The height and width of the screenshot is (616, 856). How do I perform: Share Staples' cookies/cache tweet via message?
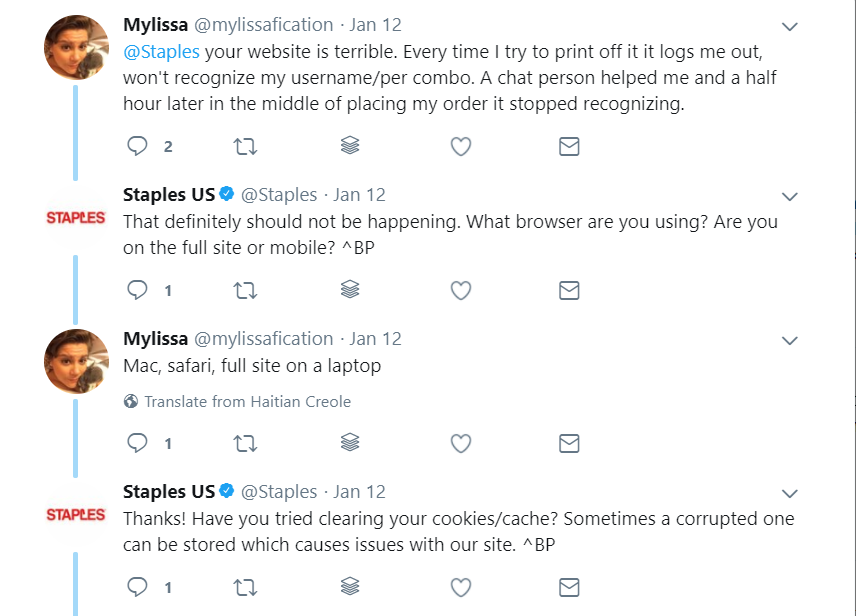click(569, 587)
